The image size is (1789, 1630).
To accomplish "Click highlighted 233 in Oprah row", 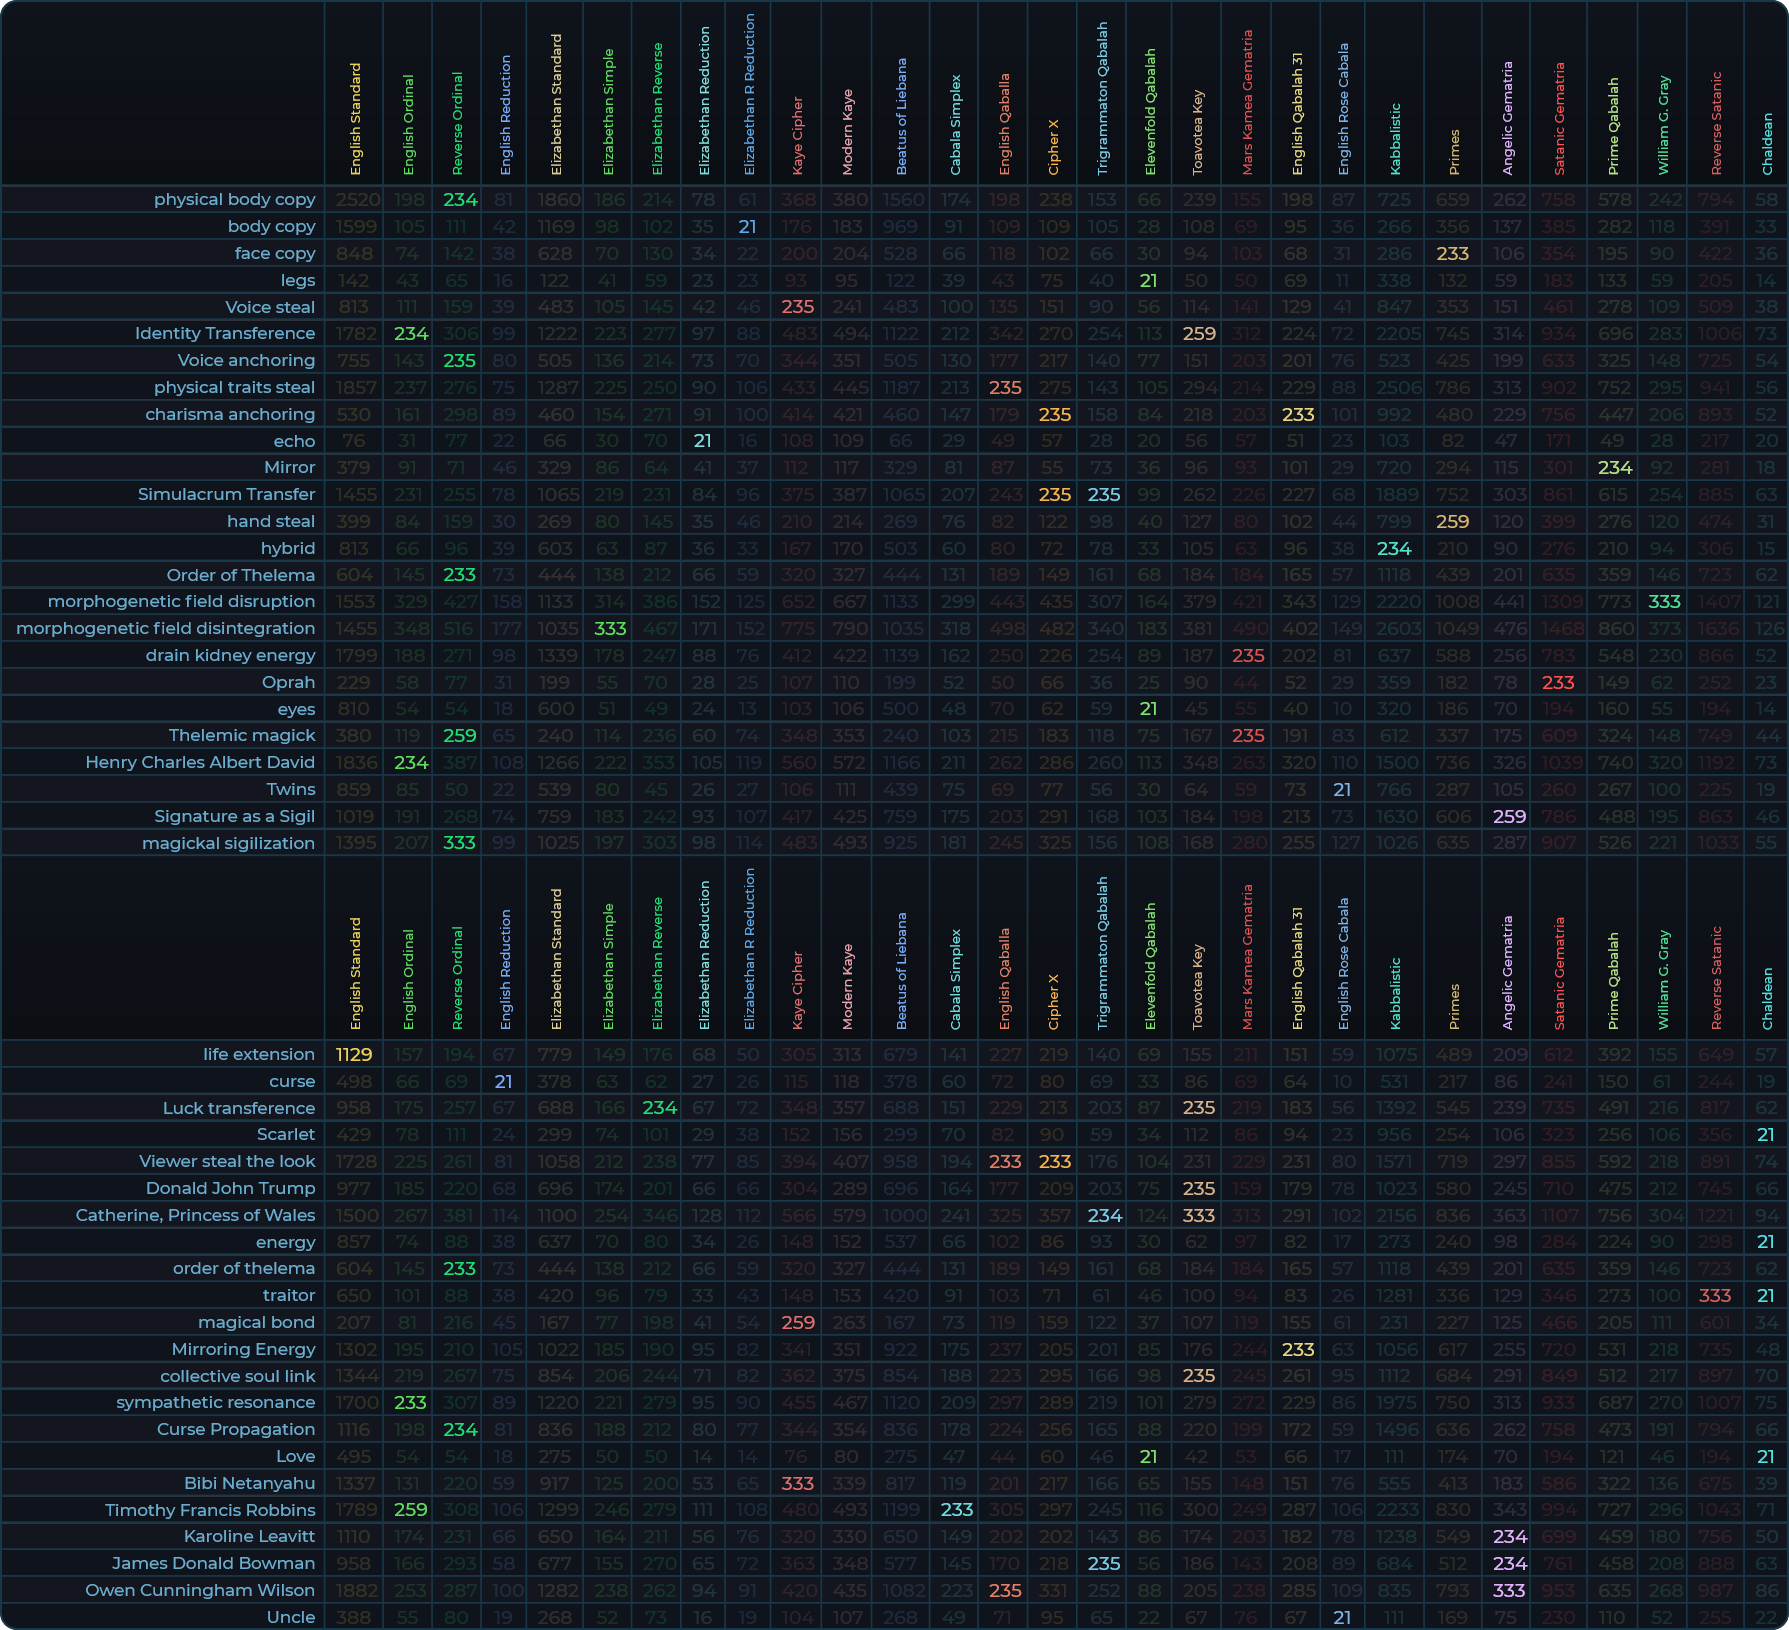I will point(1557,682).
